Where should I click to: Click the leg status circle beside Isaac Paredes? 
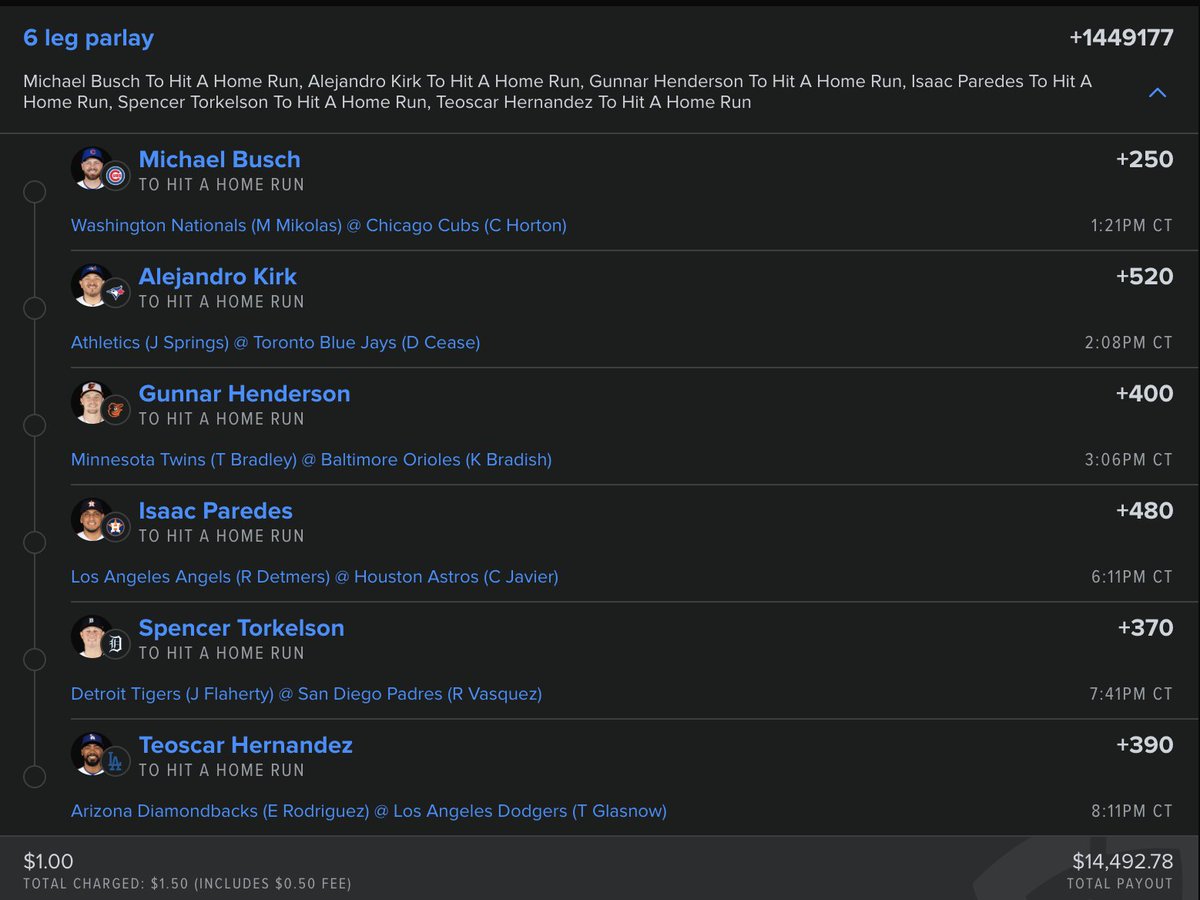tap(34, 542)
